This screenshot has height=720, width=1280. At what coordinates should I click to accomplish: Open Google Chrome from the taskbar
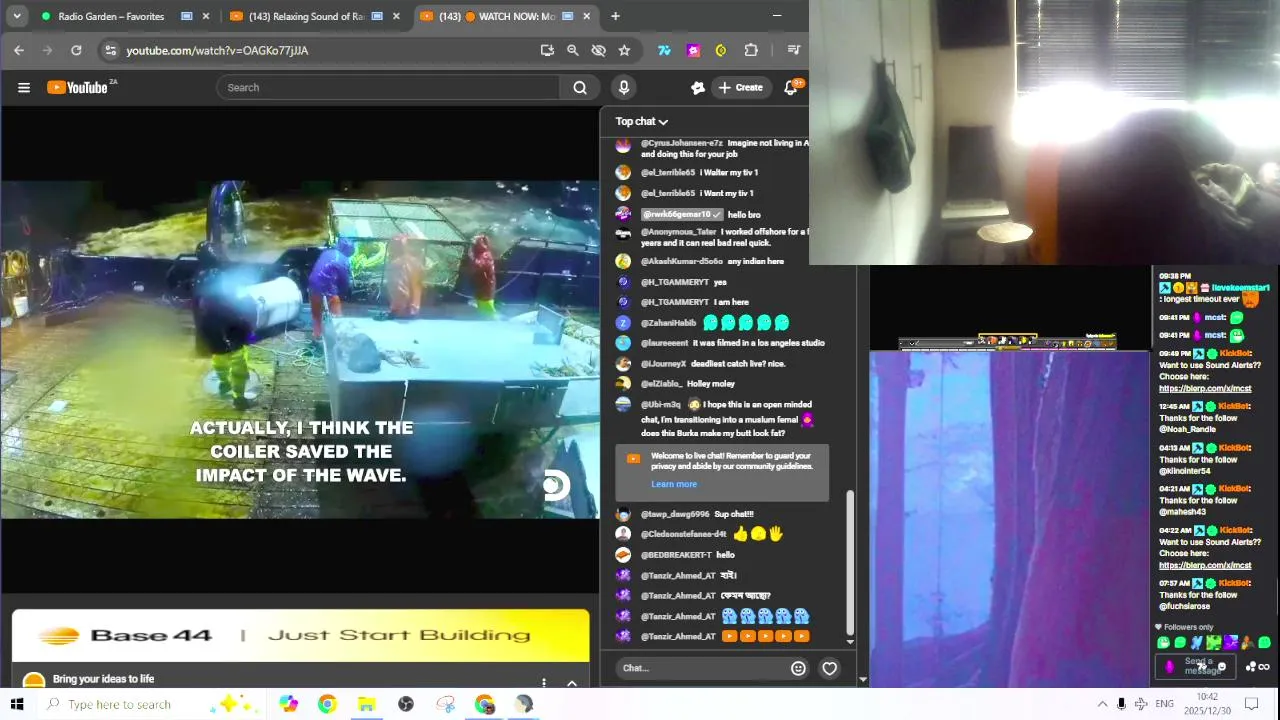[327, 704]
